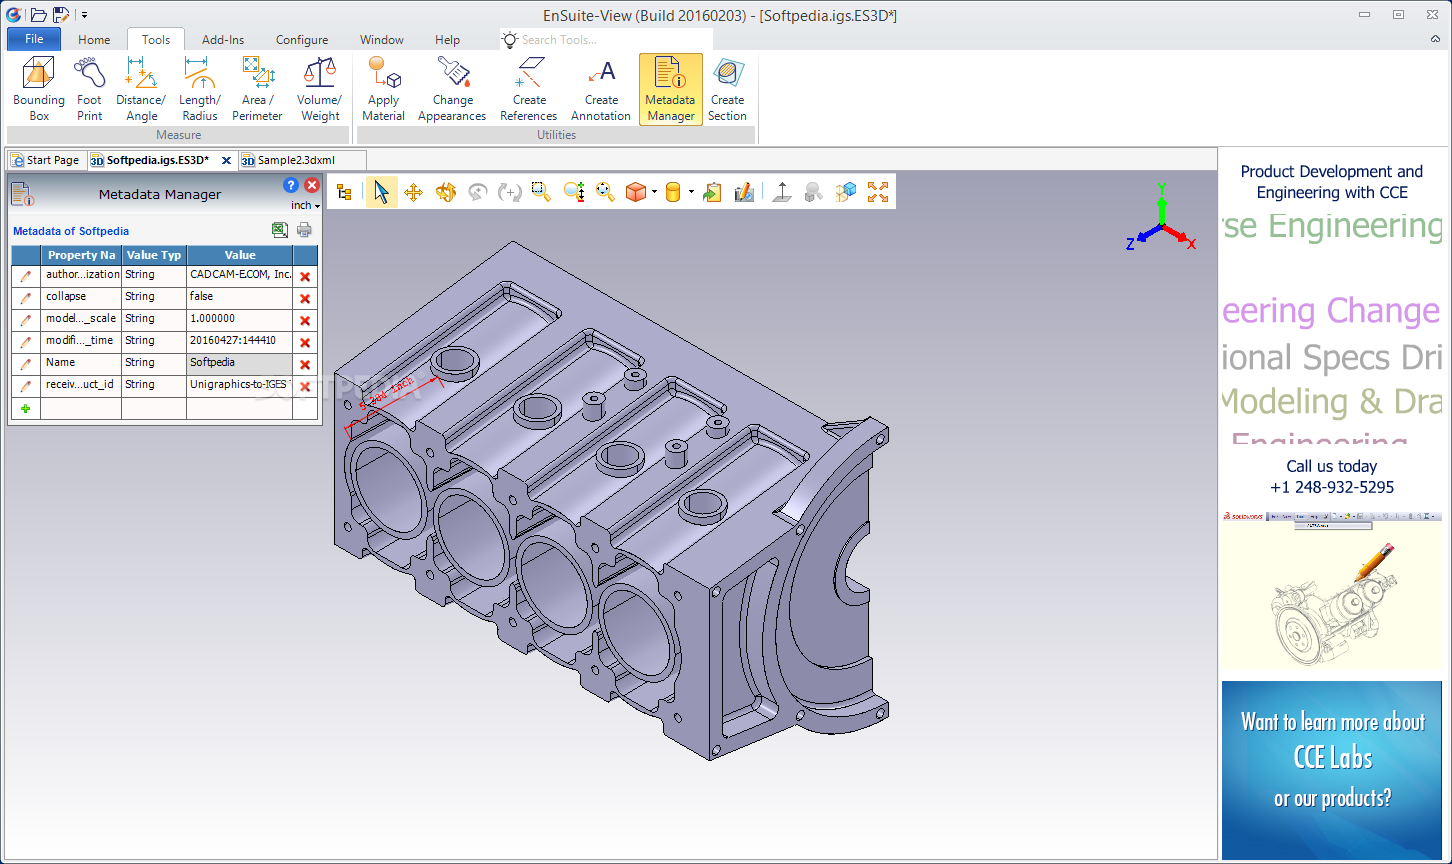Open the Window ribbon tab
1452x864 pixels.
pos(382,40)
